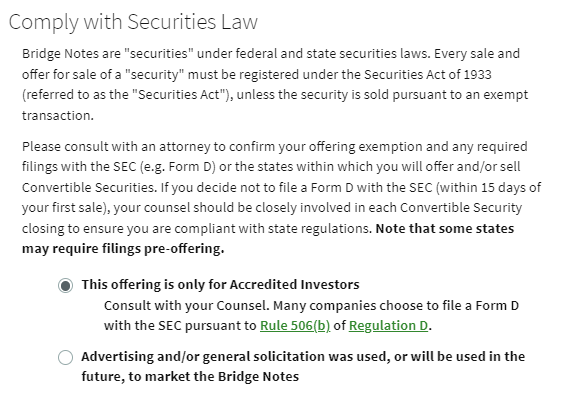Open the Rule 506(b) link

click(295, 326)
